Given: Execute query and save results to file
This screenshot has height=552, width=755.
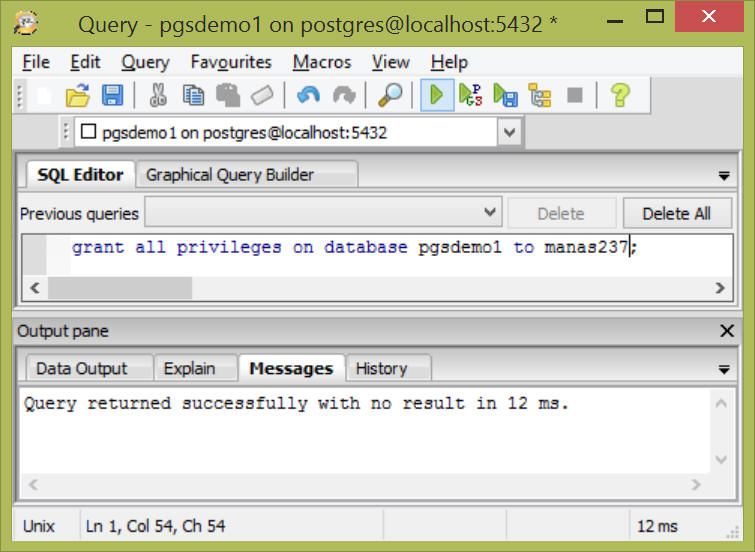Looking at the screenshot, I should pos(506,95).
